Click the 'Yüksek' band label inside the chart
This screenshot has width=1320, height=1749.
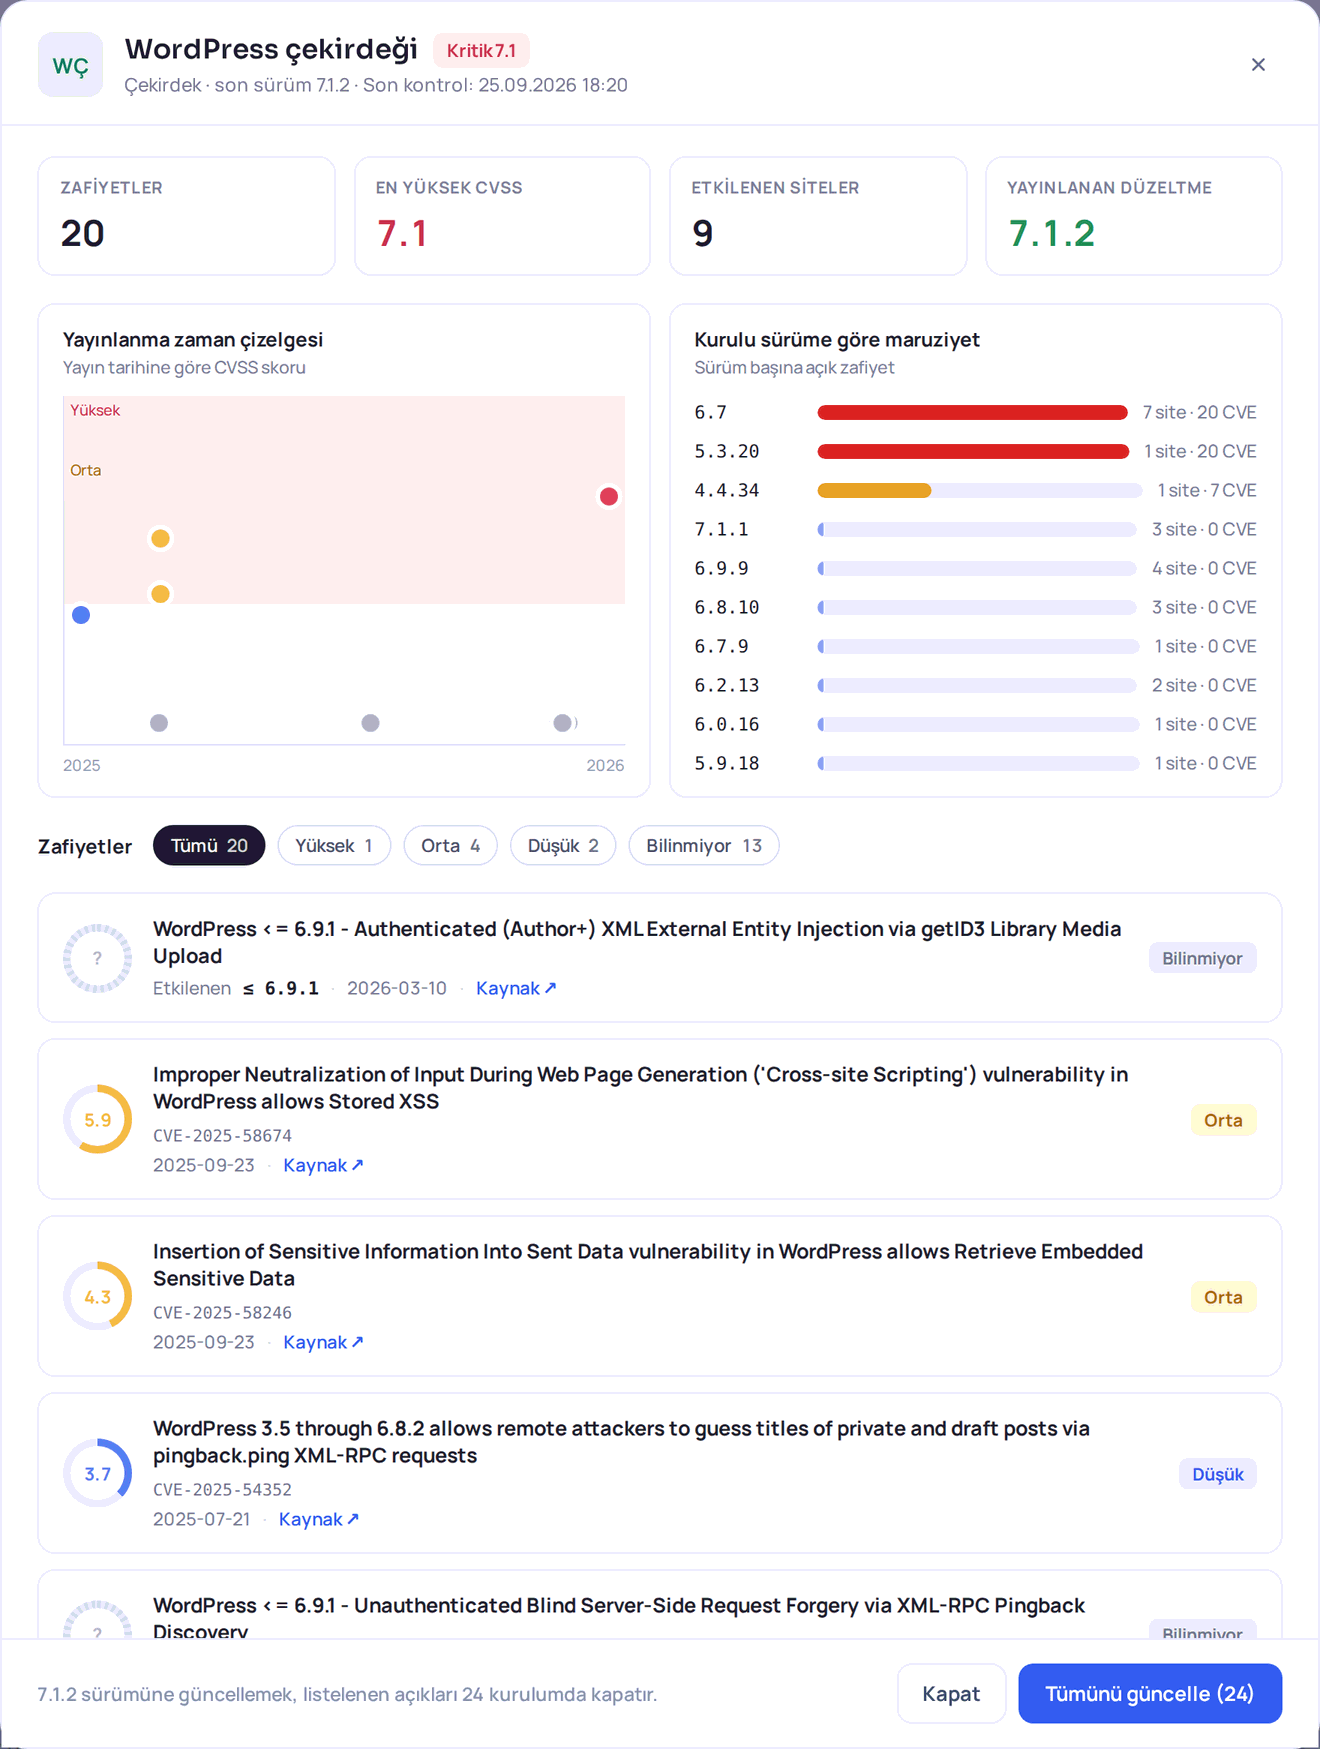pyautogui.click(x=95, y=410)
